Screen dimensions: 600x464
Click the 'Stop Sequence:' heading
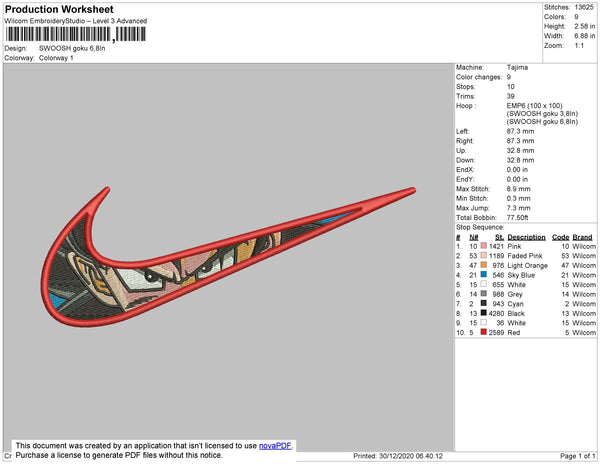480,227
